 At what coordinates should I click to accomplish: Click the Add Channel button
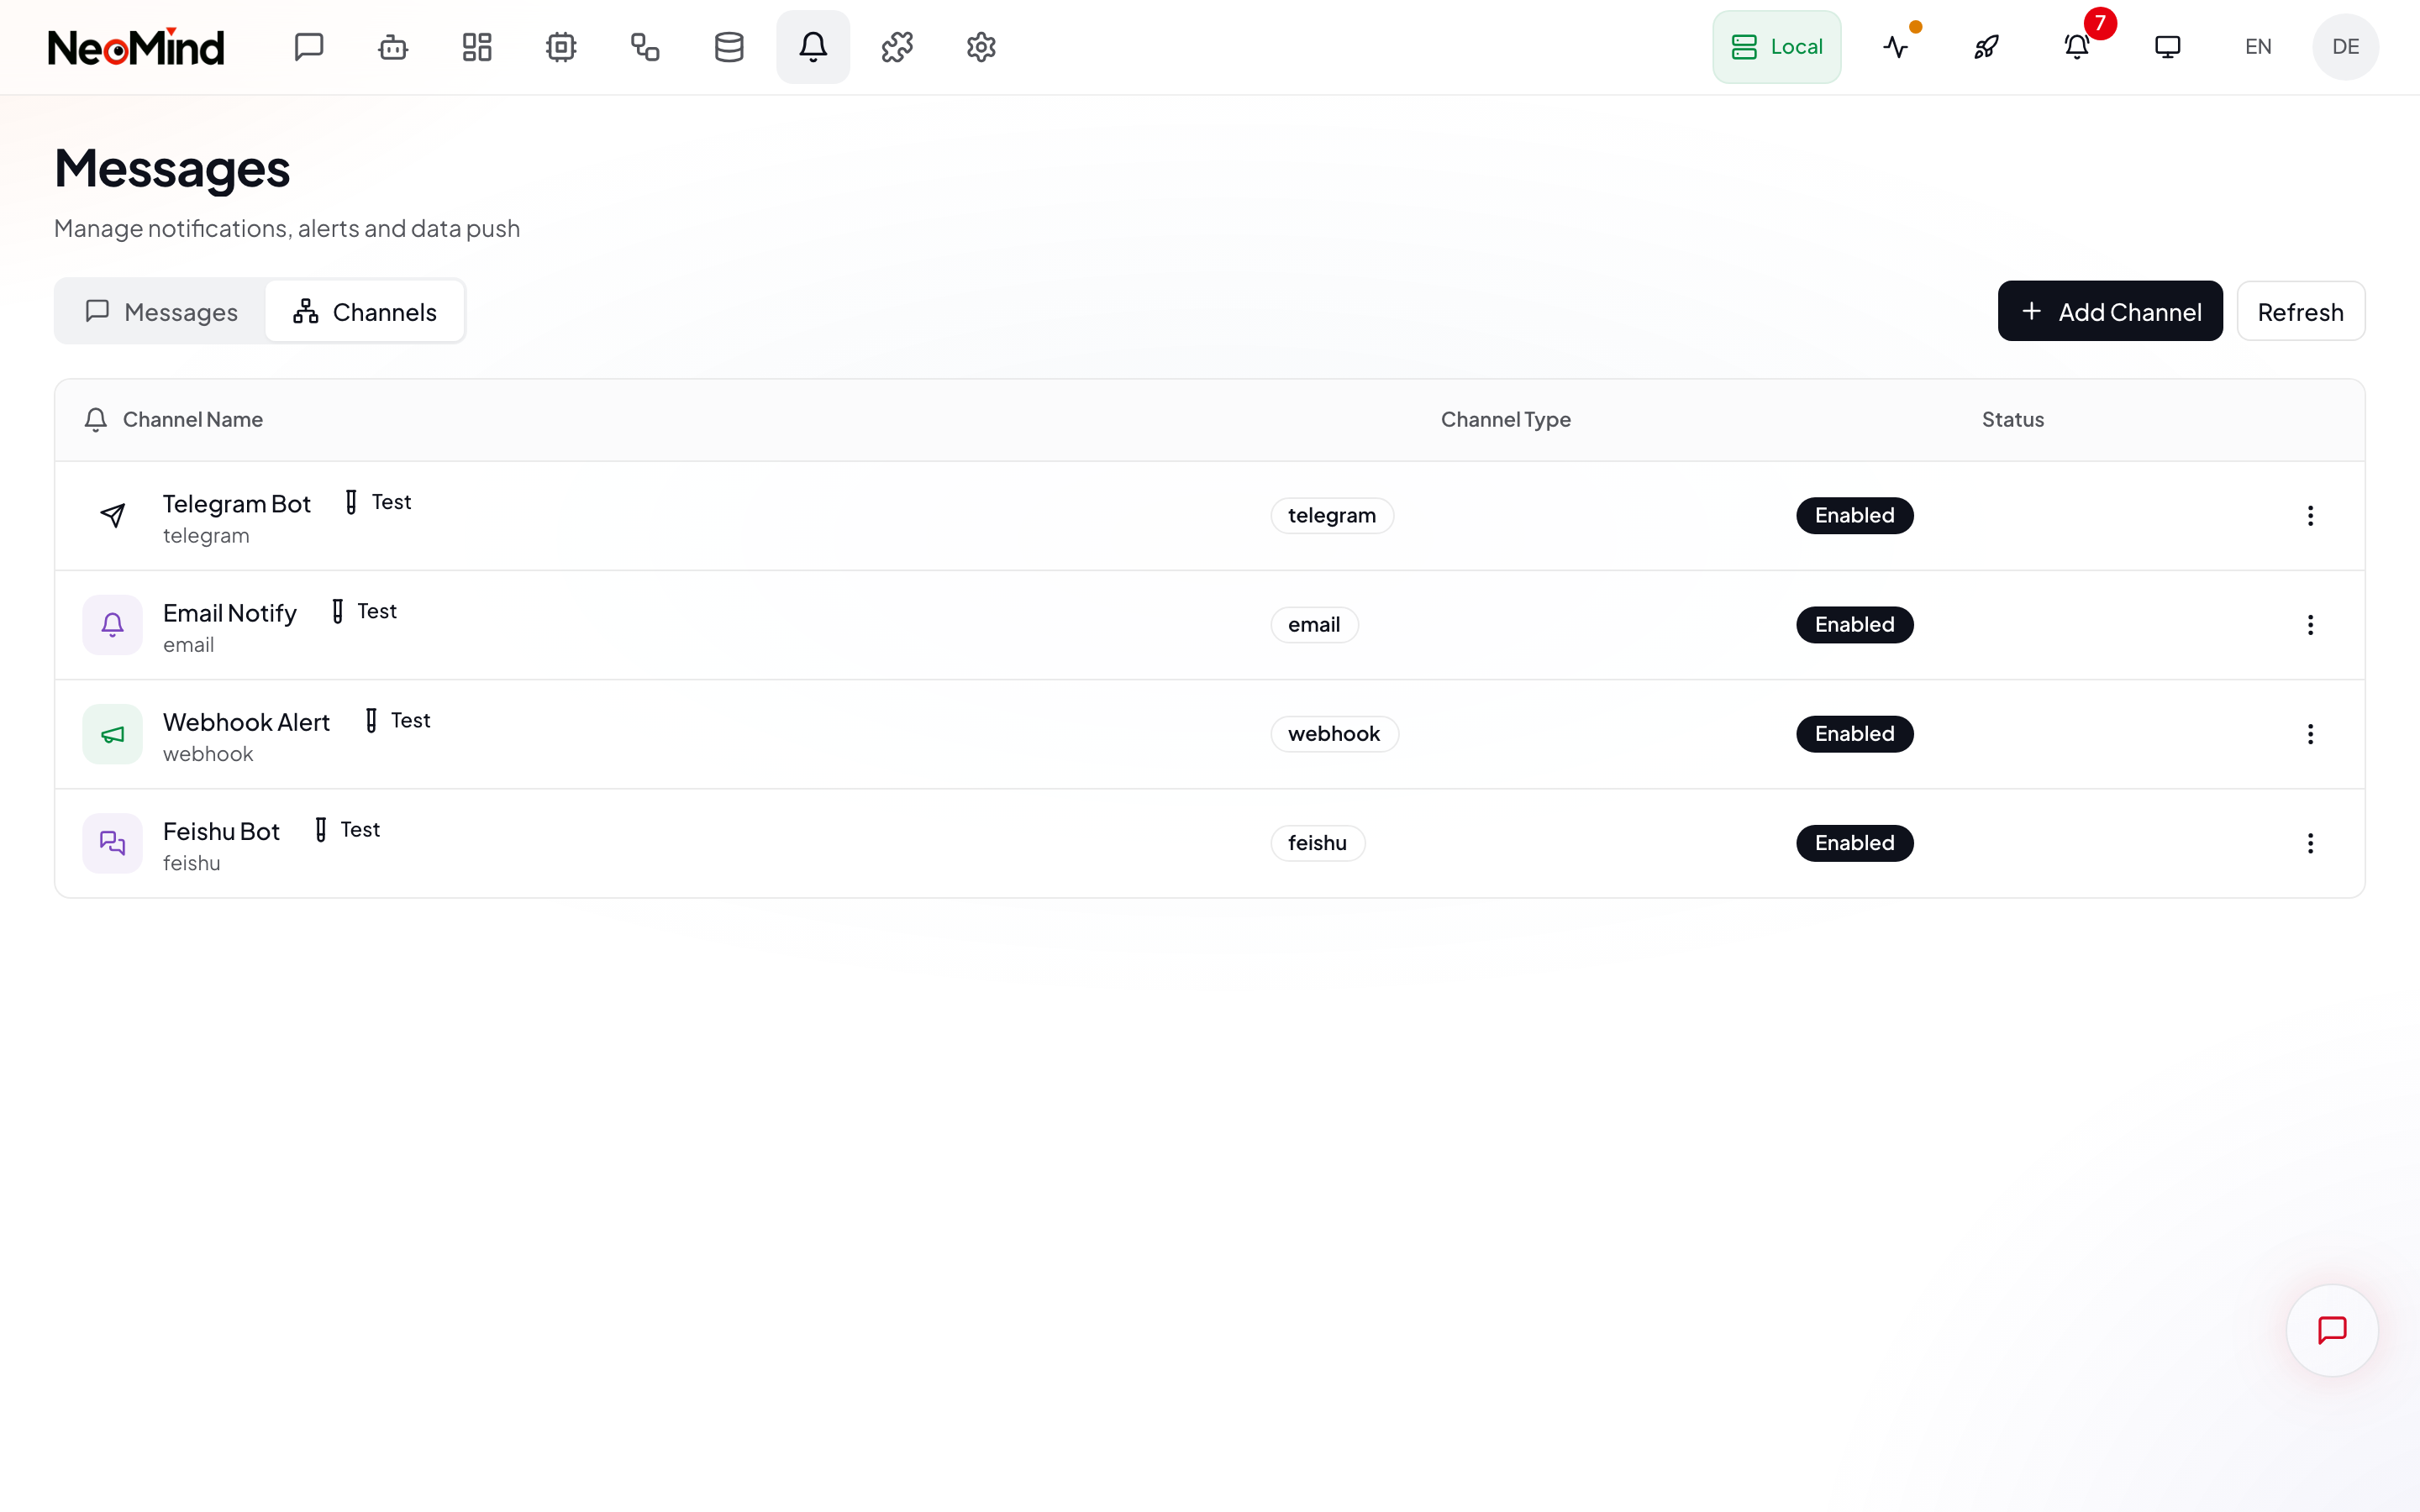pos(2110,312)
